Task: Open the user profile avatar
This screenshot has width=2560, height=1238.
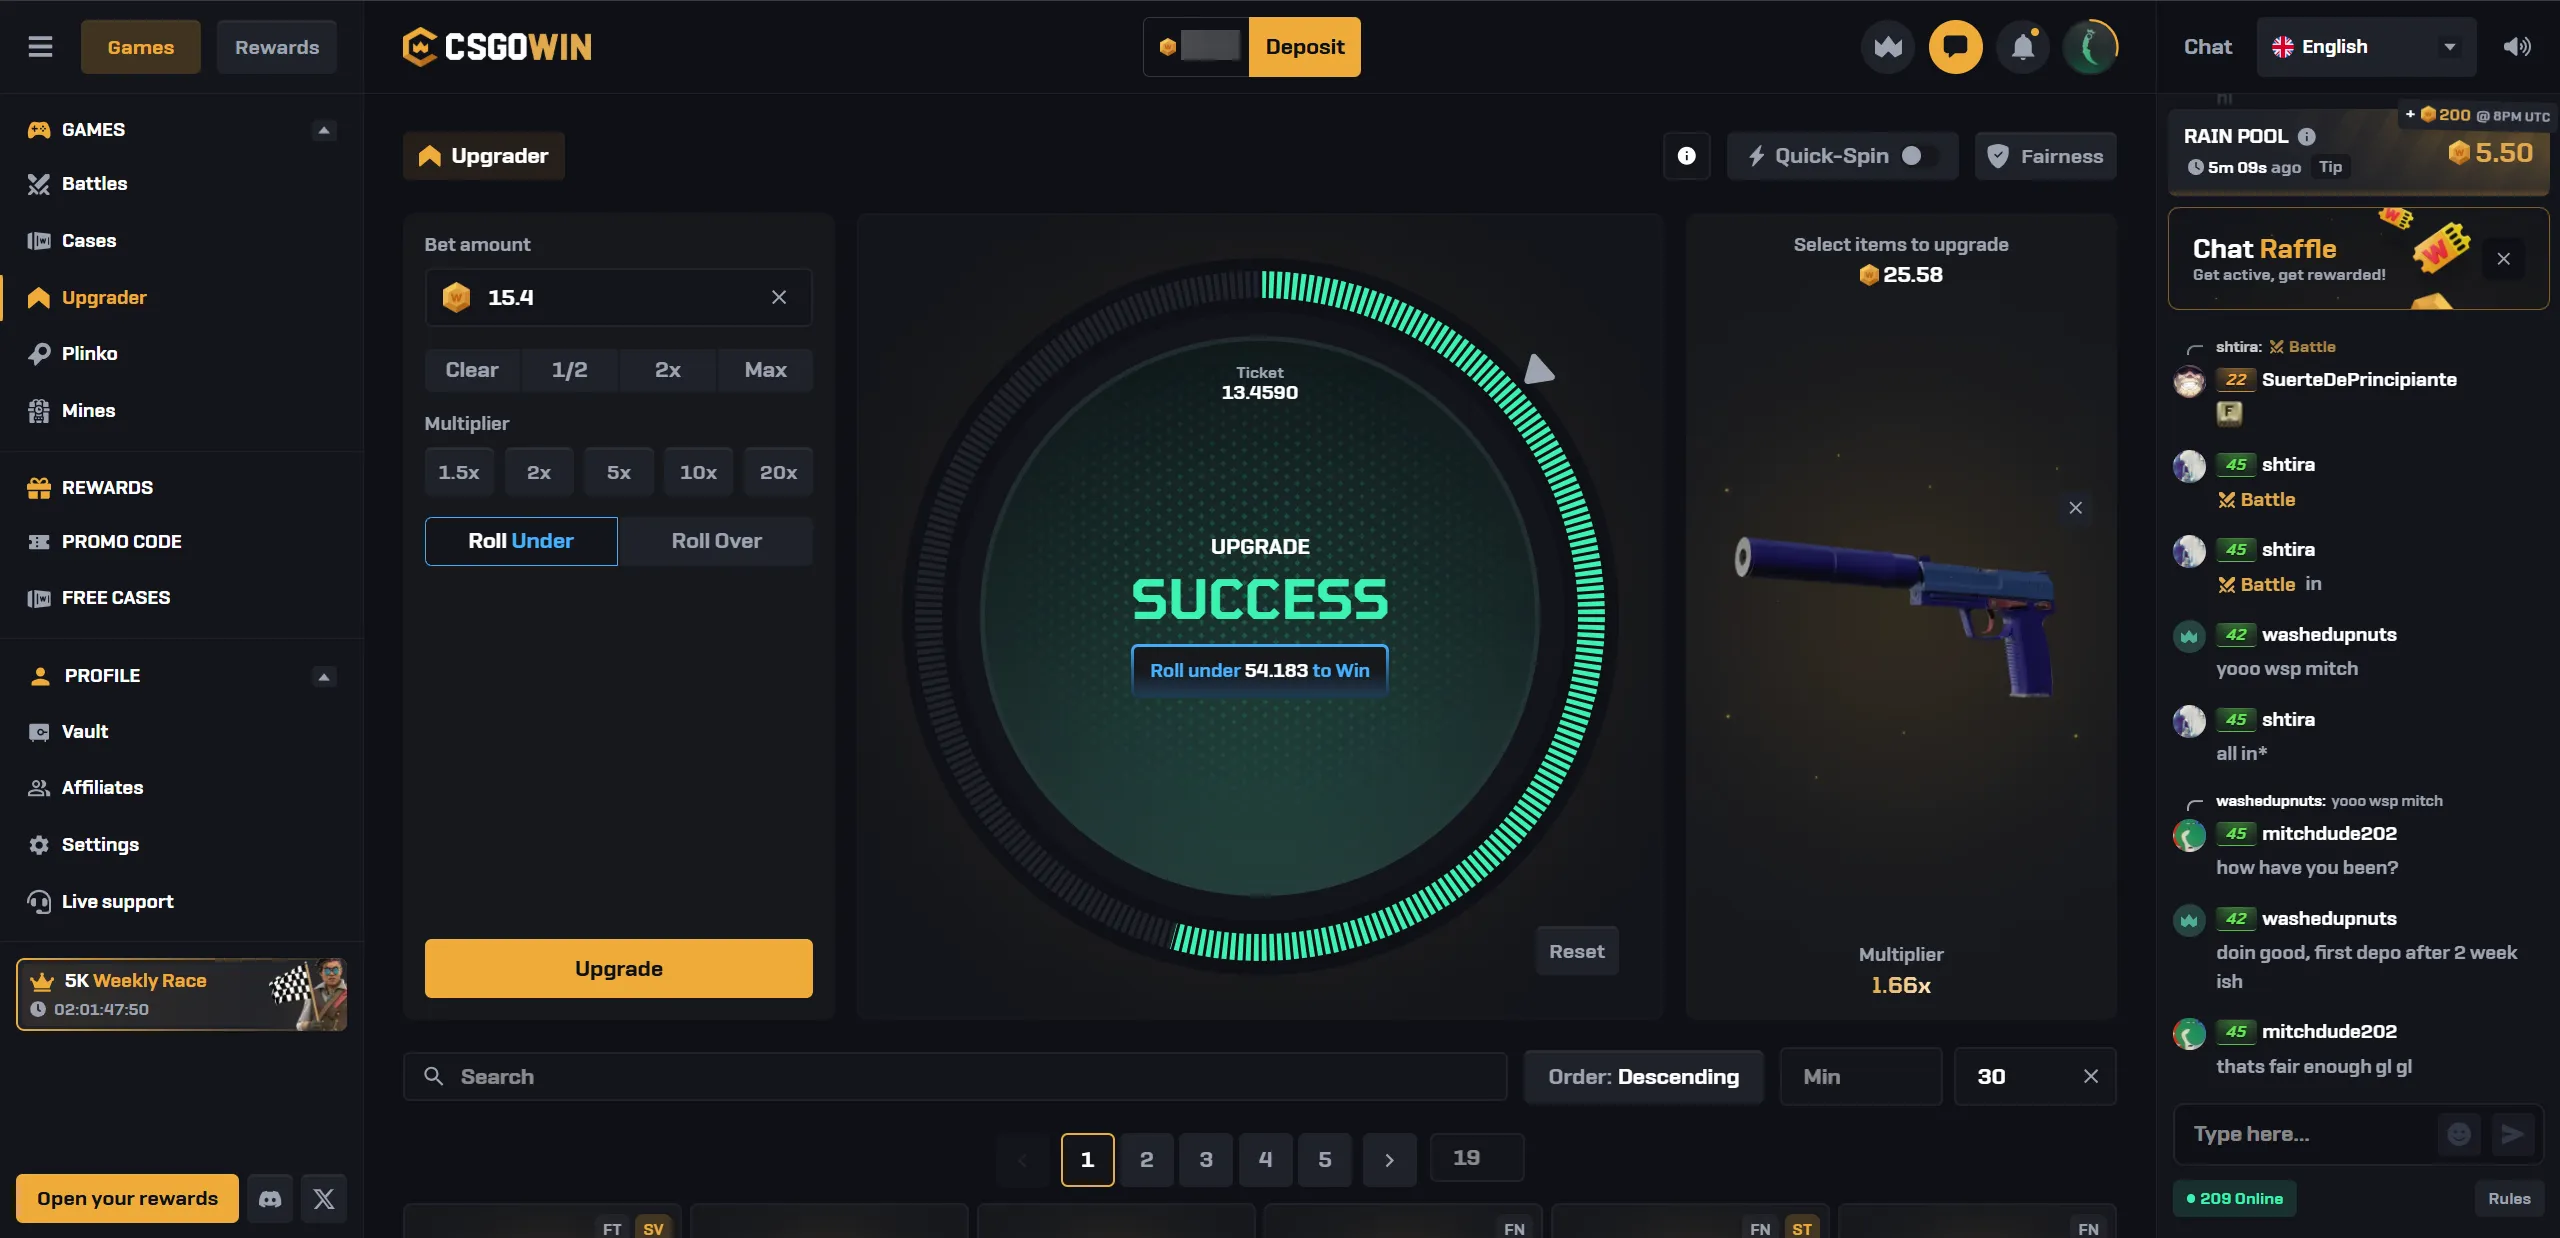Action: click(x=2090, y=47)
